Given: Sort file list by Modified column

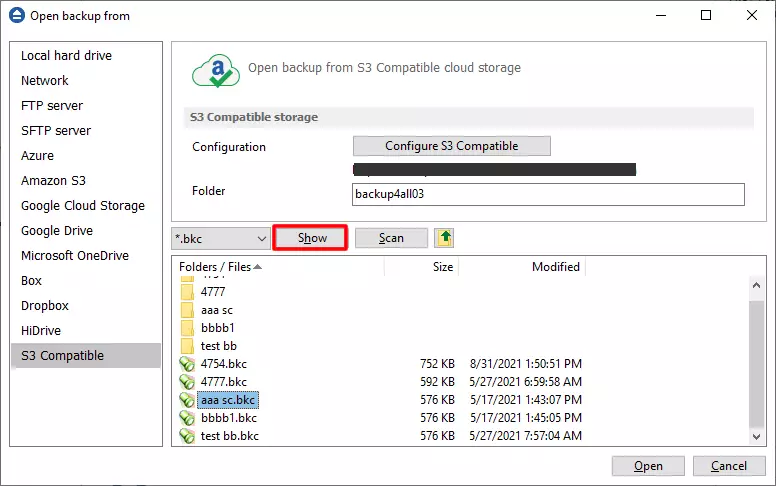Looking at the screenshot, I should (x=555, y=267).
